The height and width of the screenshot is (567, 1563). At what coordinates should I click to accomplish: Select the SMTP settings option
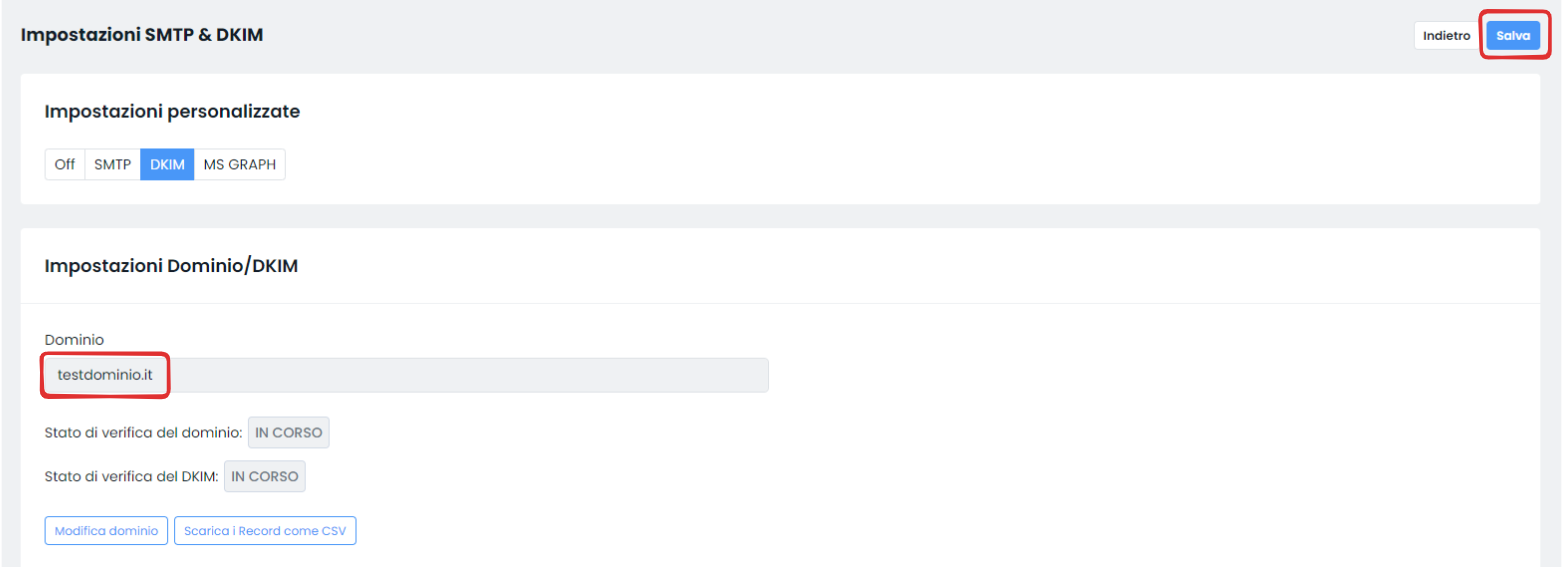point(113,165)
